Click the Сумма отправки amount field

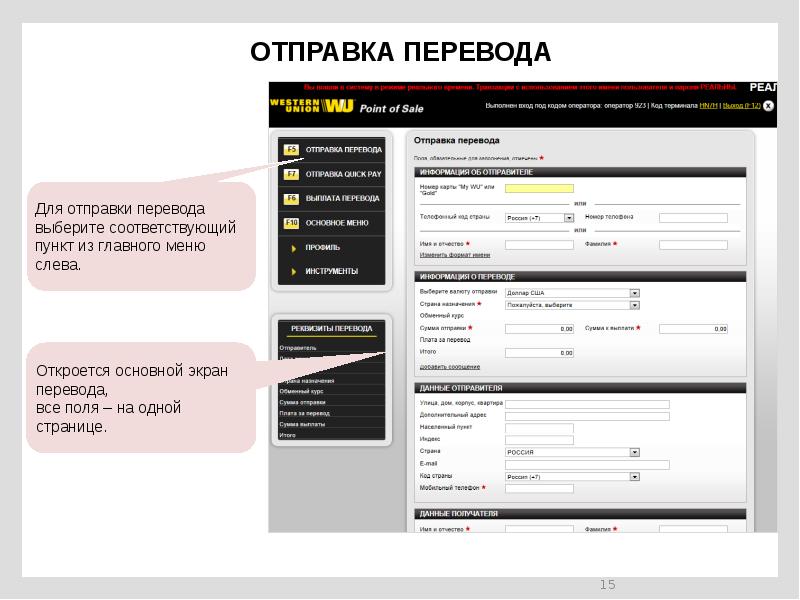(x=539, y=328)
